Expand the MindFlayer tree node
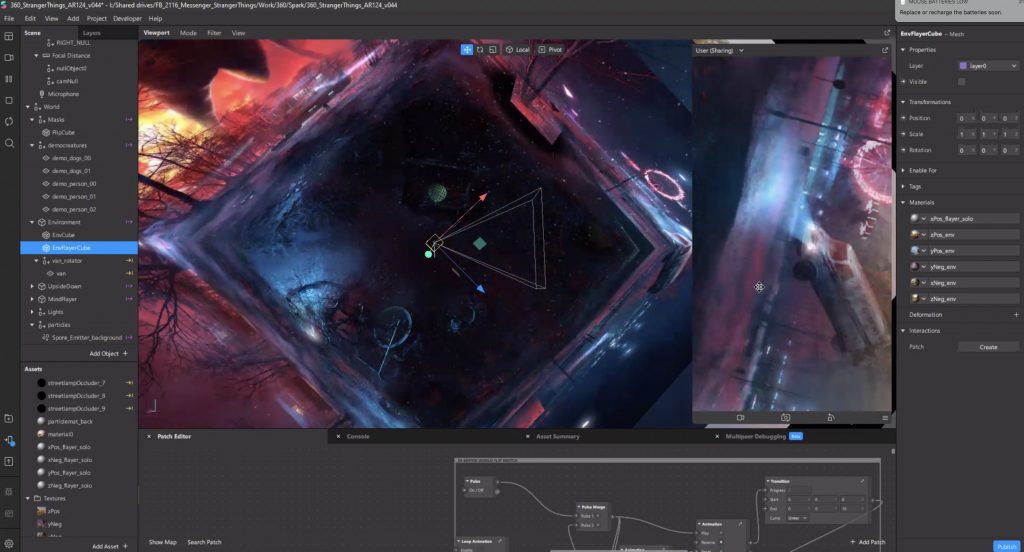Screen dimensions: 1024x552 pyautogui.click(x=32, y=299)
